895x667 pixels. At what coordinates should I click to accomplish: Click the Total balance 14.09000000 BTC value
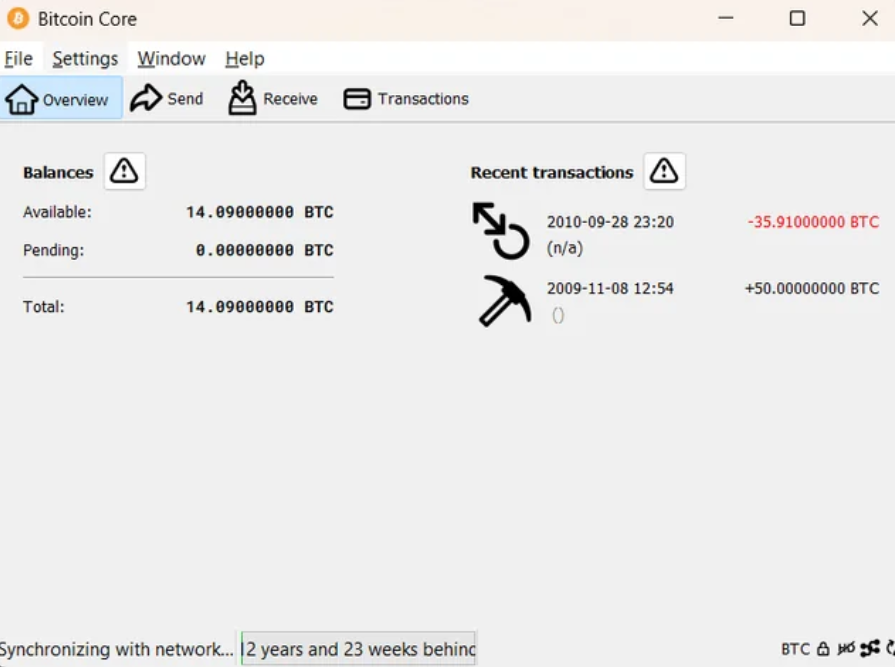[x=260, y=307]
